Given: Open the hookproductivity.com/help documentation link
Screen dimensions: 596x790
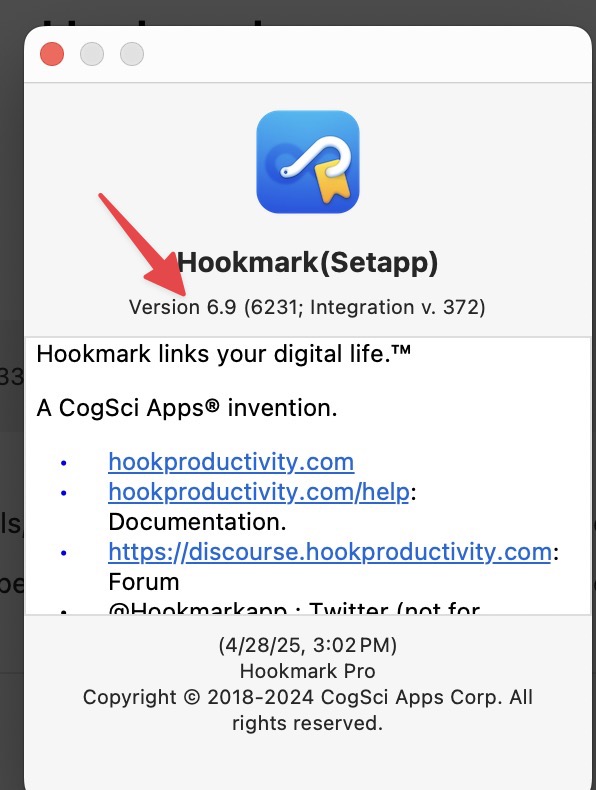Looking at the screenshot, I should (x=259, y=492).
